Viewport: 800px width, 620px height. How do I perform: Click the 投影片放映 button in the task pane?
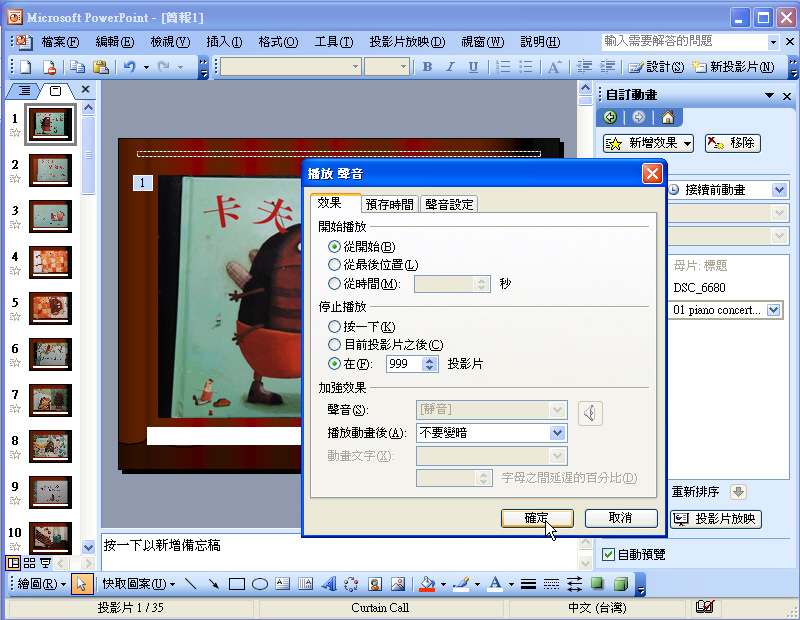tap(716, 519)
